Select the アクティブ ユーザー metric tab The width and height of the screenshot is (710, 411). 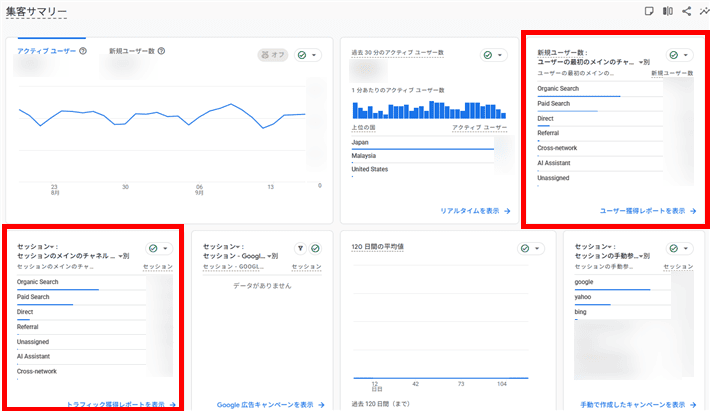coord(47,51)
